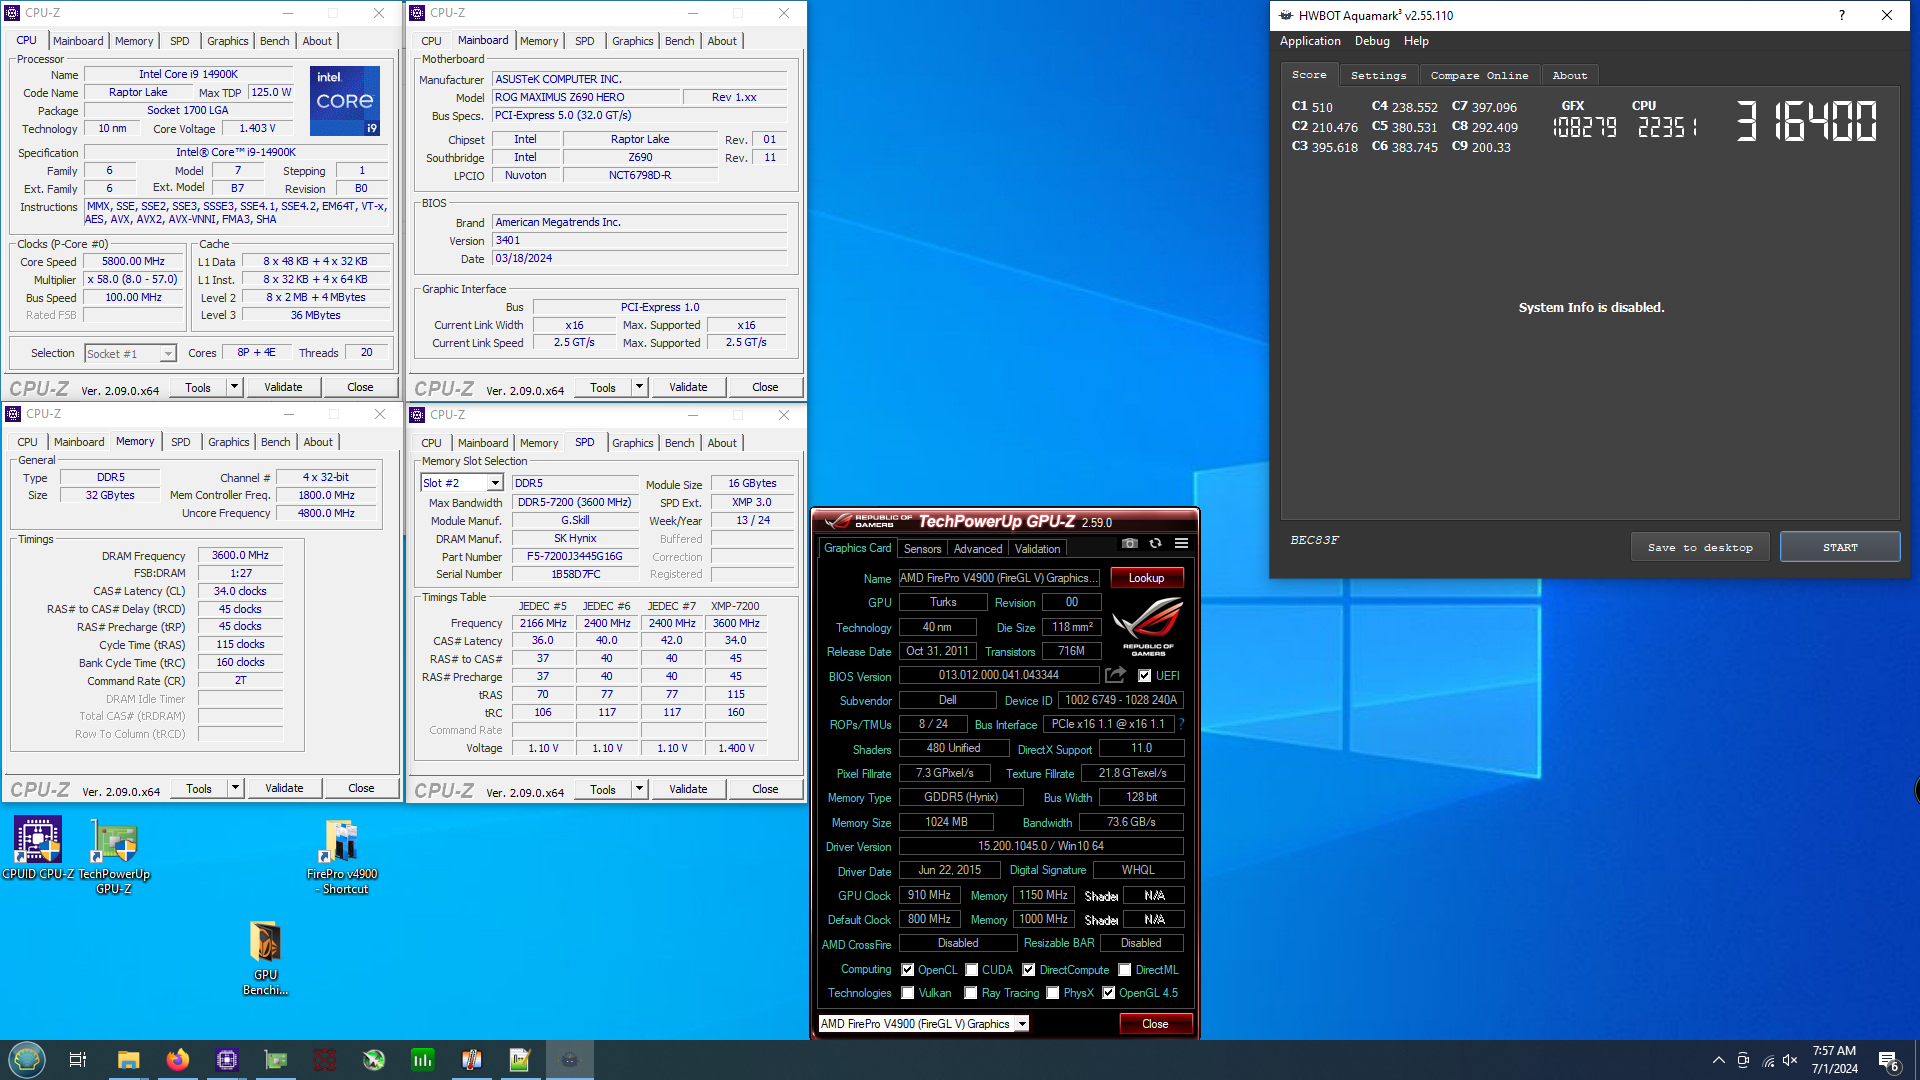Click the thermometer taskbar icon
This screenshot has width=1920, height=1080.
point(472,1060)
